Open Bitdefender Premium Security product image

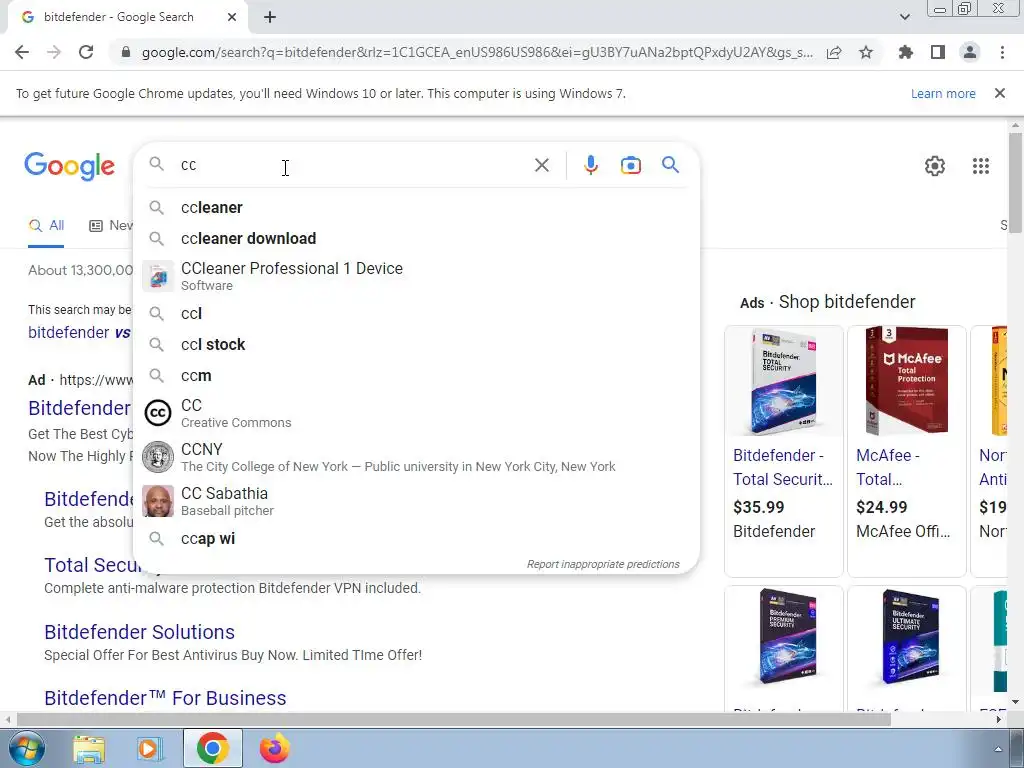pos(784,637)
